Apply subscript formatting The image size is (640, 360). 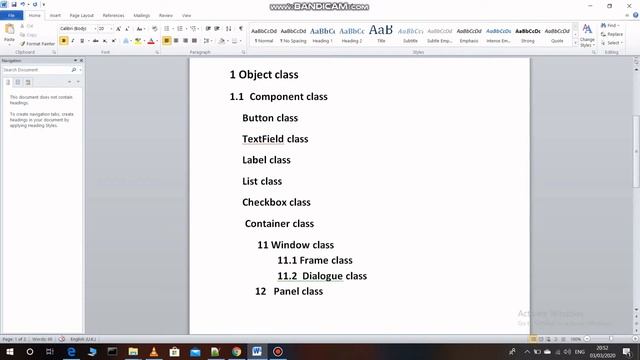tap(105, 41)
